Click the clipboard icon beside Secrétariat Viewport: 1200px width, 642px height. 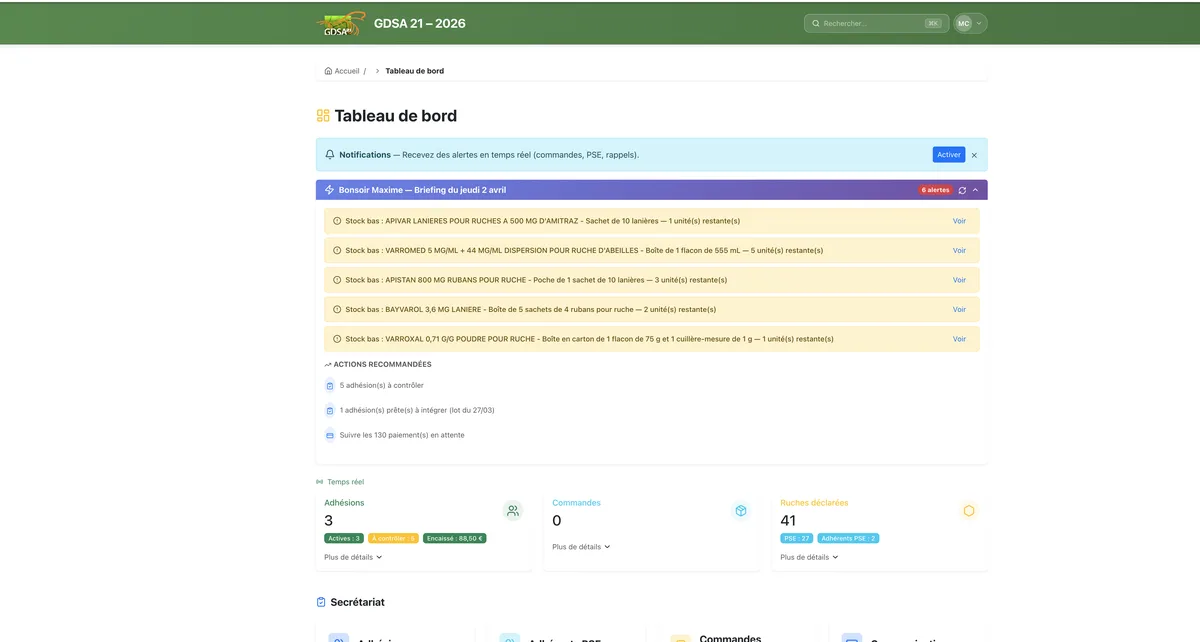tap(320, 601)
